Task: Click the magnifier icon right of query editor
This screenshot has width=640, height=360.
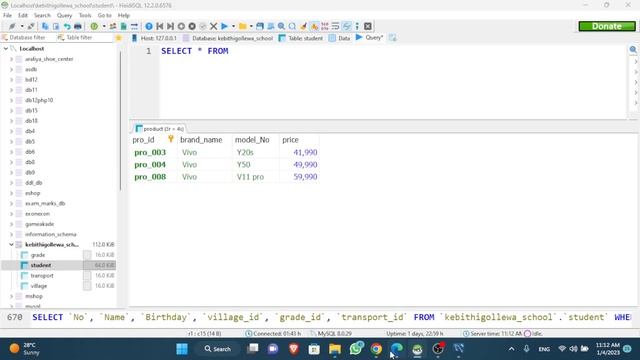Action: click(633, 49)
